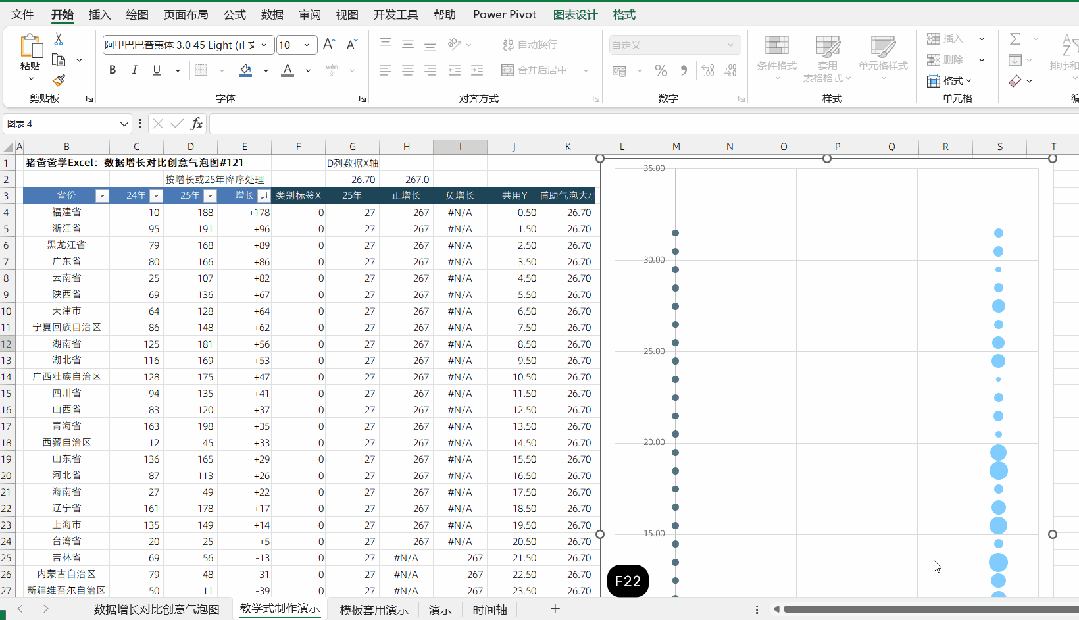1079x620 pixels.
Task: Expand clipboard group dialog launcher
Action: (x=89, y=99)
